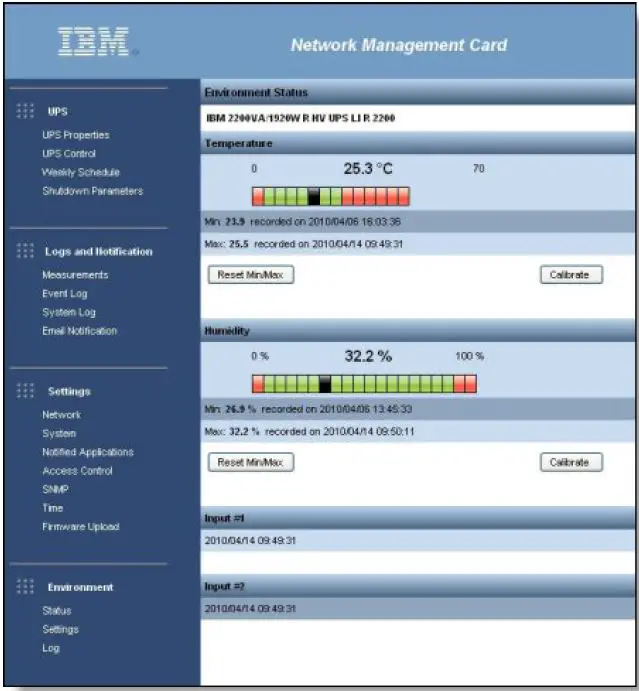Open Environment Log link
The width and height of the screenshot is (639, 691).
51,648
